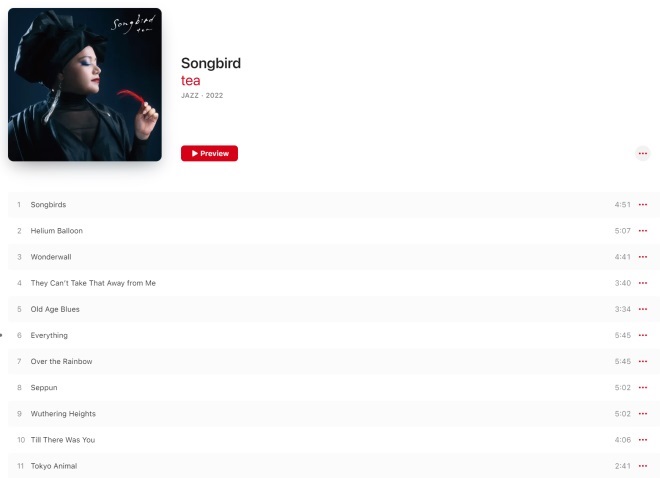660x478 pixels.
Task: Click the red Preview play button
Action: tap(209, 154)
